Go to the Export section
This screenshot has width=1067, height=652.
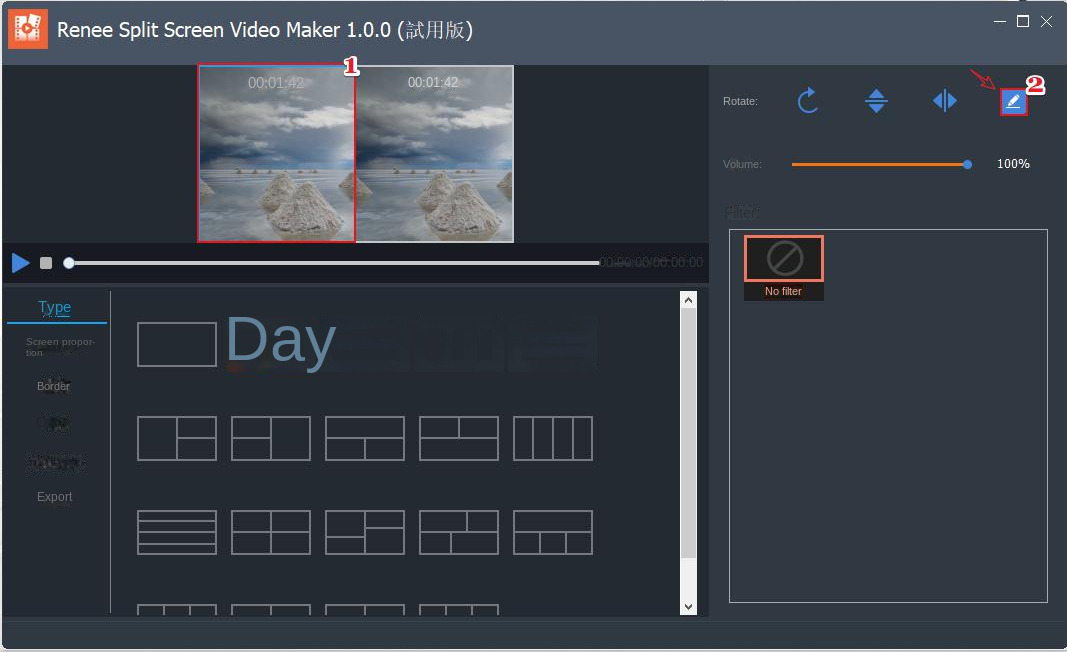point(53,497)
